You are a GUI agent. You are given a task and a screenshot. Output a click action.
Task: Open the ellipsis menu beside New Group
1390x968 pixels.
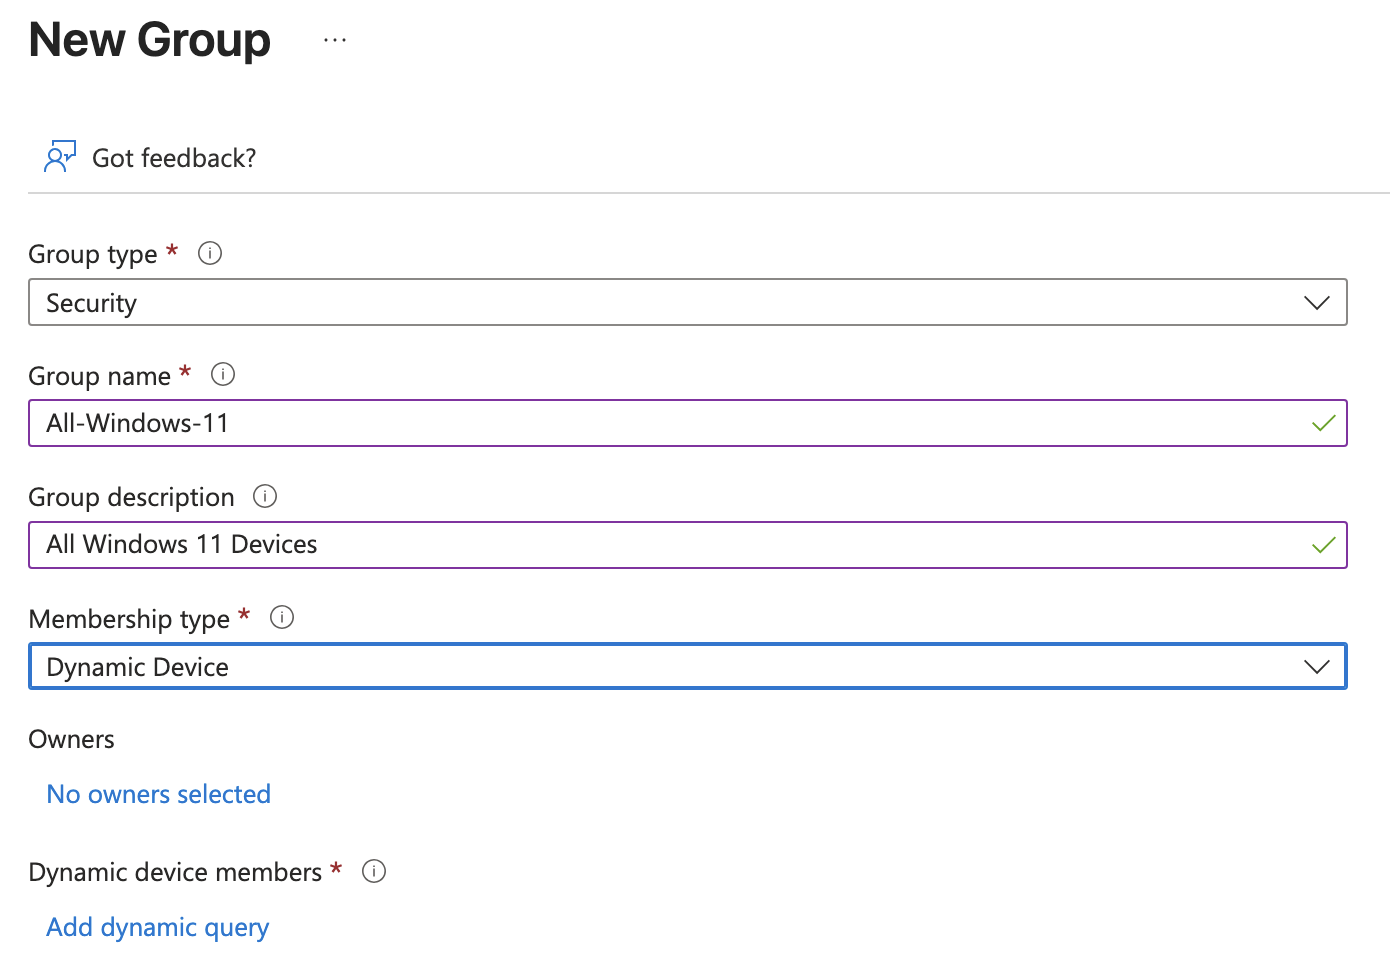333,38
